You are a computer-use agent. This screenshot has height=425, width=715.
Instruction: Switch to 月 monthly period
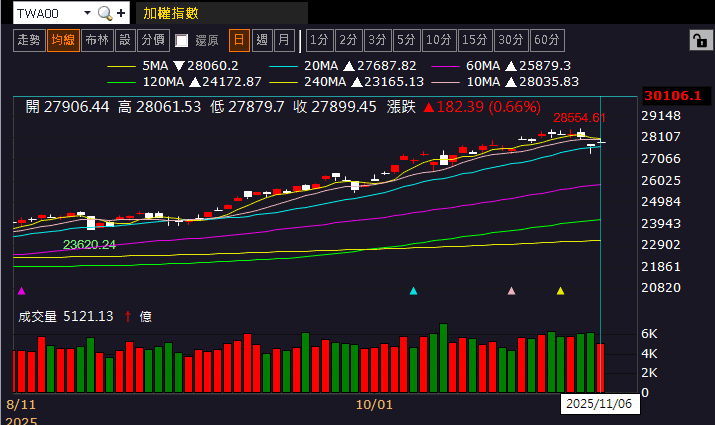[284, 41]
